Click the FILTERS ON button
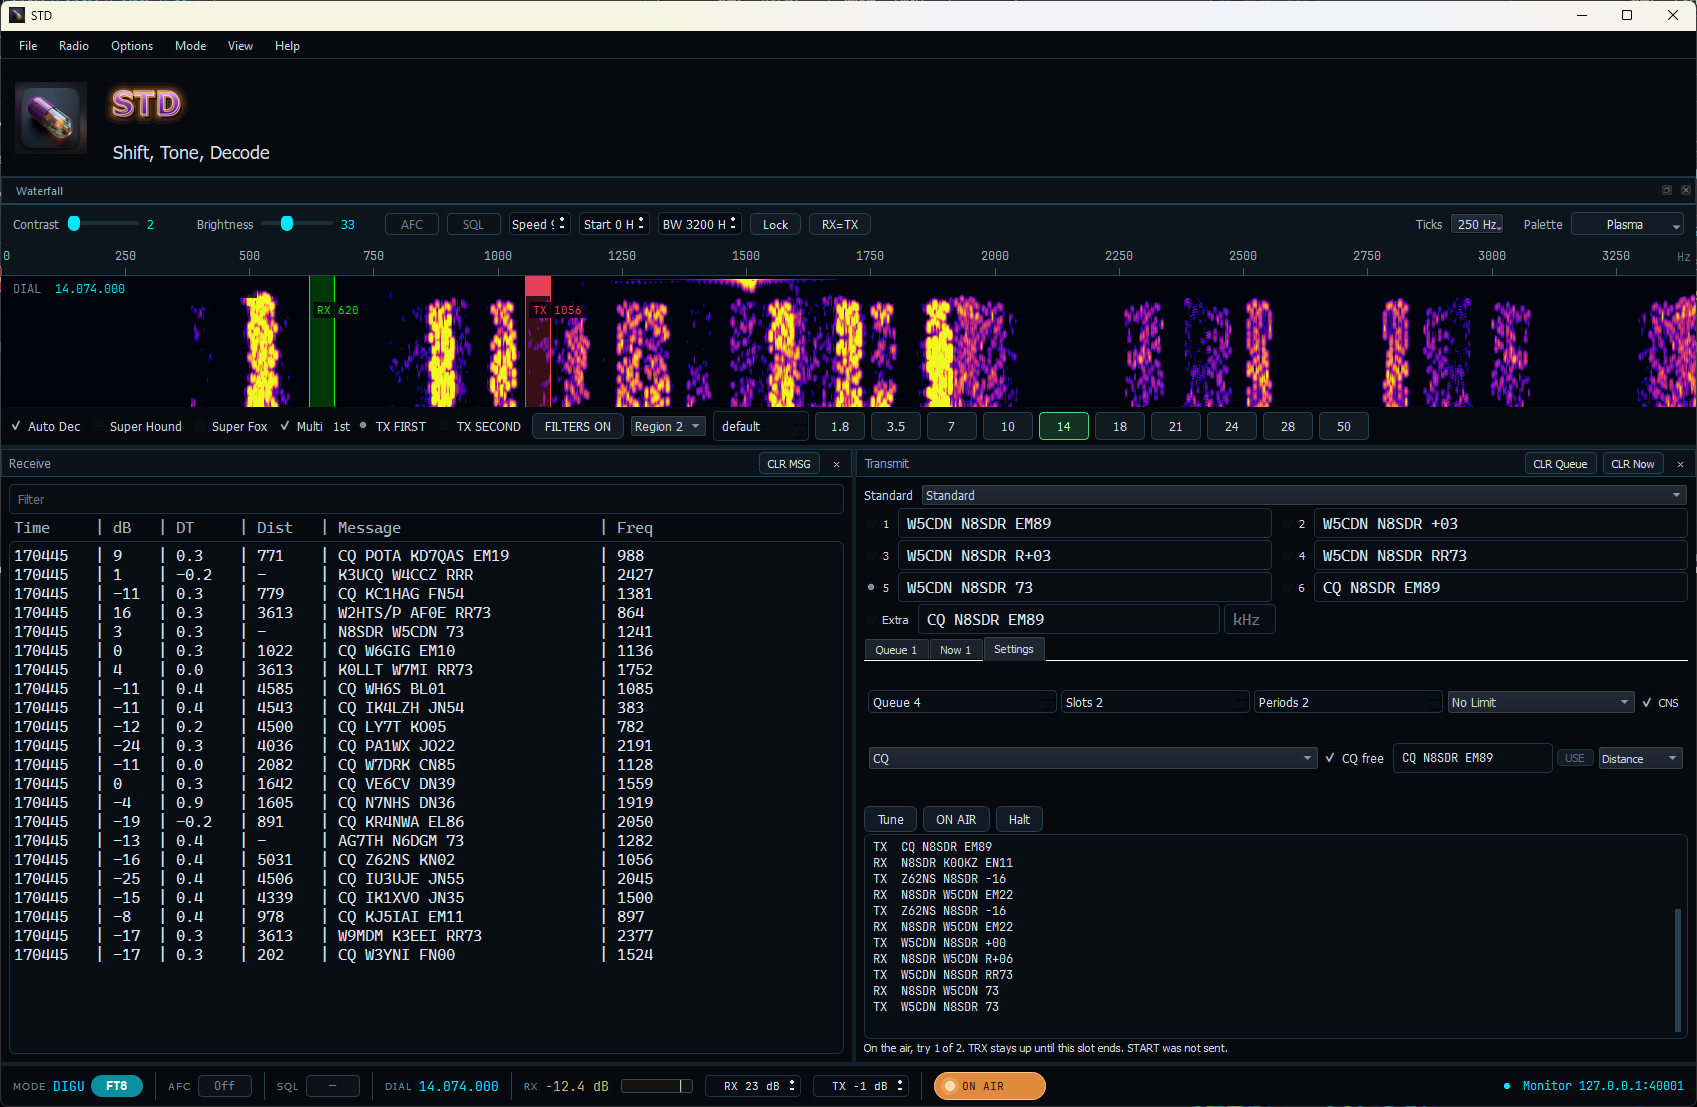The image size is (1697, 1107). [x=578, y=426]
